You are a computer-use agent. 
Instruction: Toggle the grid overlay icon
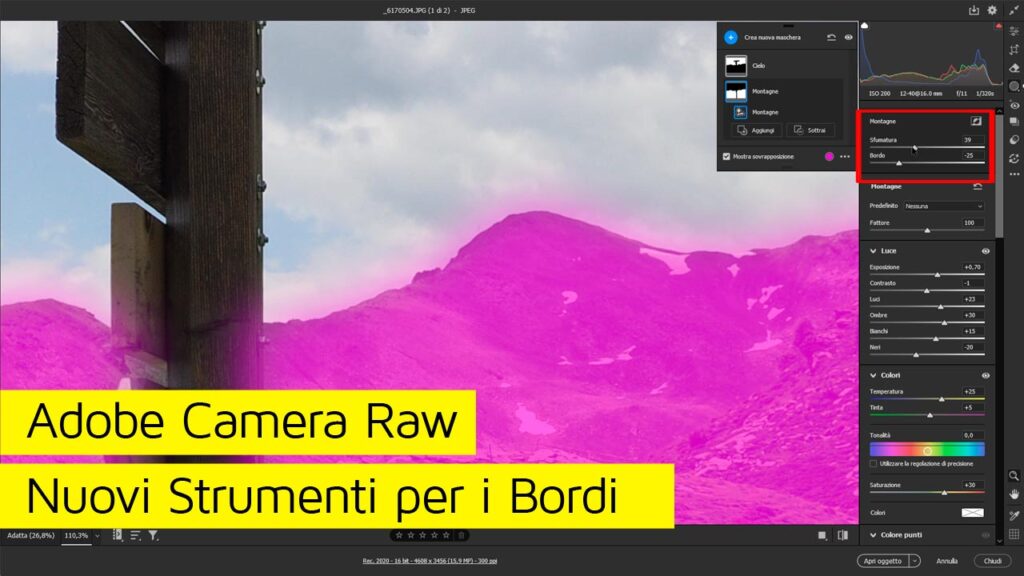[x=1014, y=534]
